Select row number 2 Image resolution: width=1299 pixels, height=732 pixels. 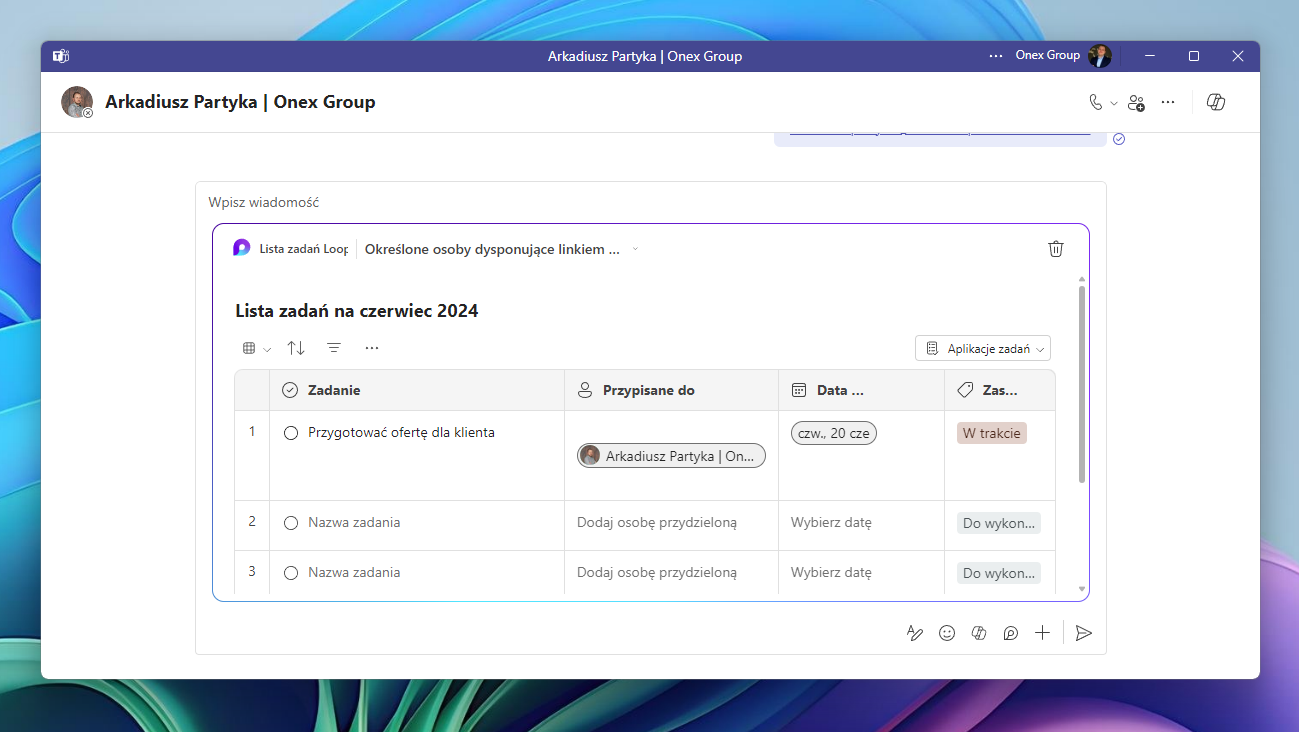(252, 522)
